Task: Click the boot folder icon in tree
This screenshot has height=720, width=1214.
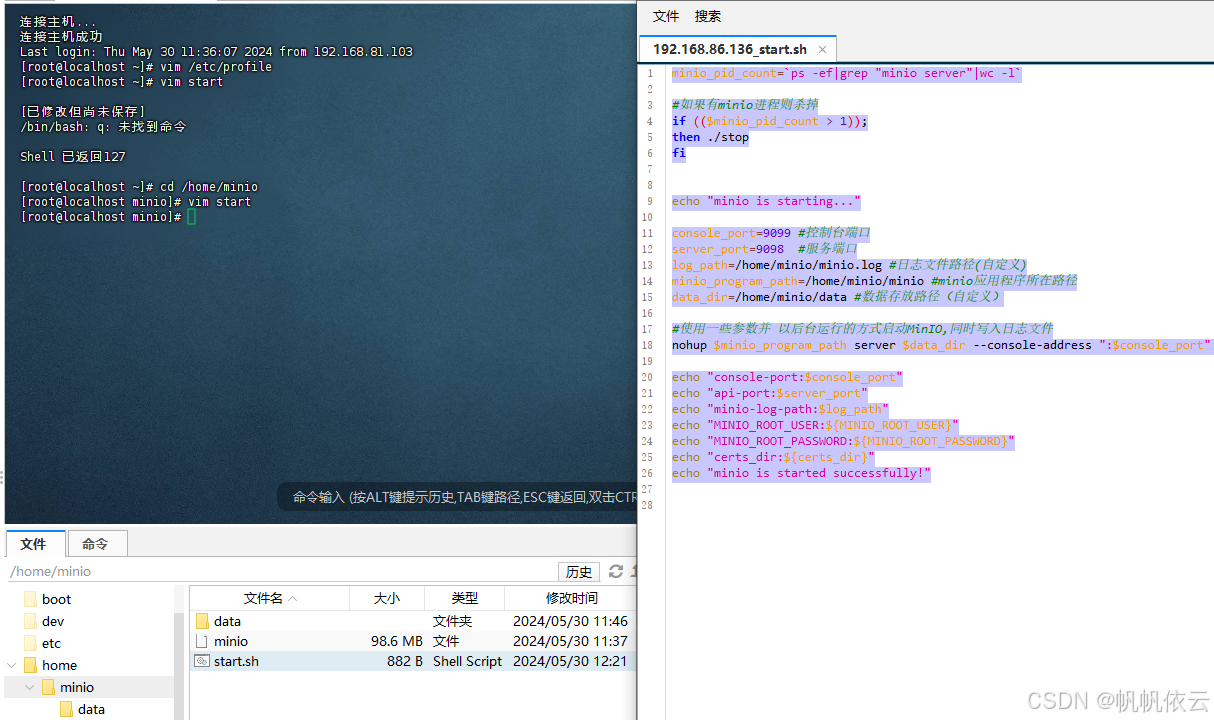Action: 30,599
